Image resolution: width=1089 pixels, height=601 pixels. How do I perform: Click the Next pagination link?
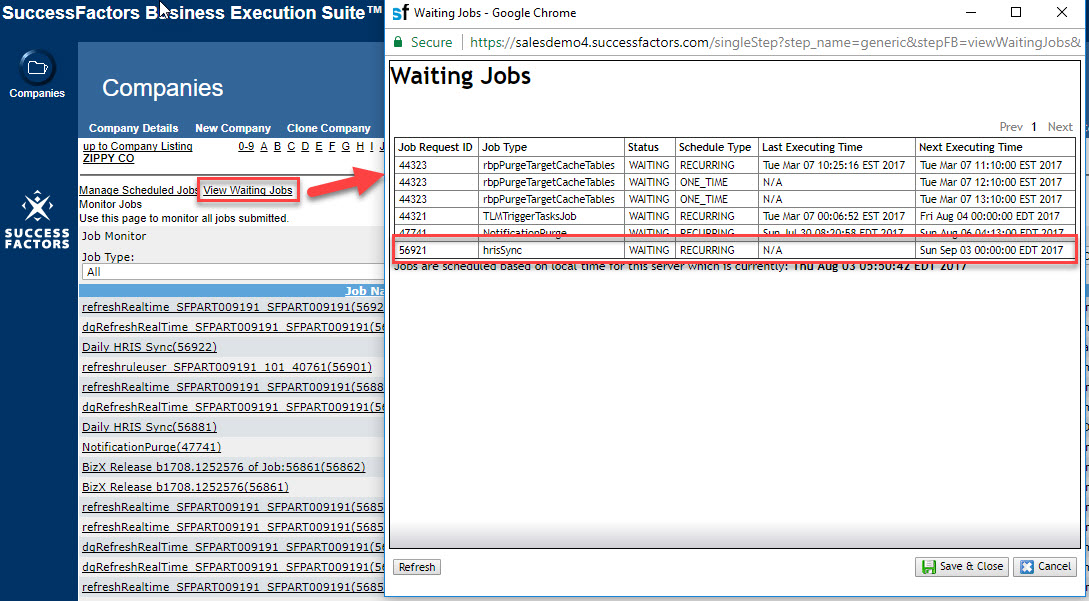[x=1061, y=127]
